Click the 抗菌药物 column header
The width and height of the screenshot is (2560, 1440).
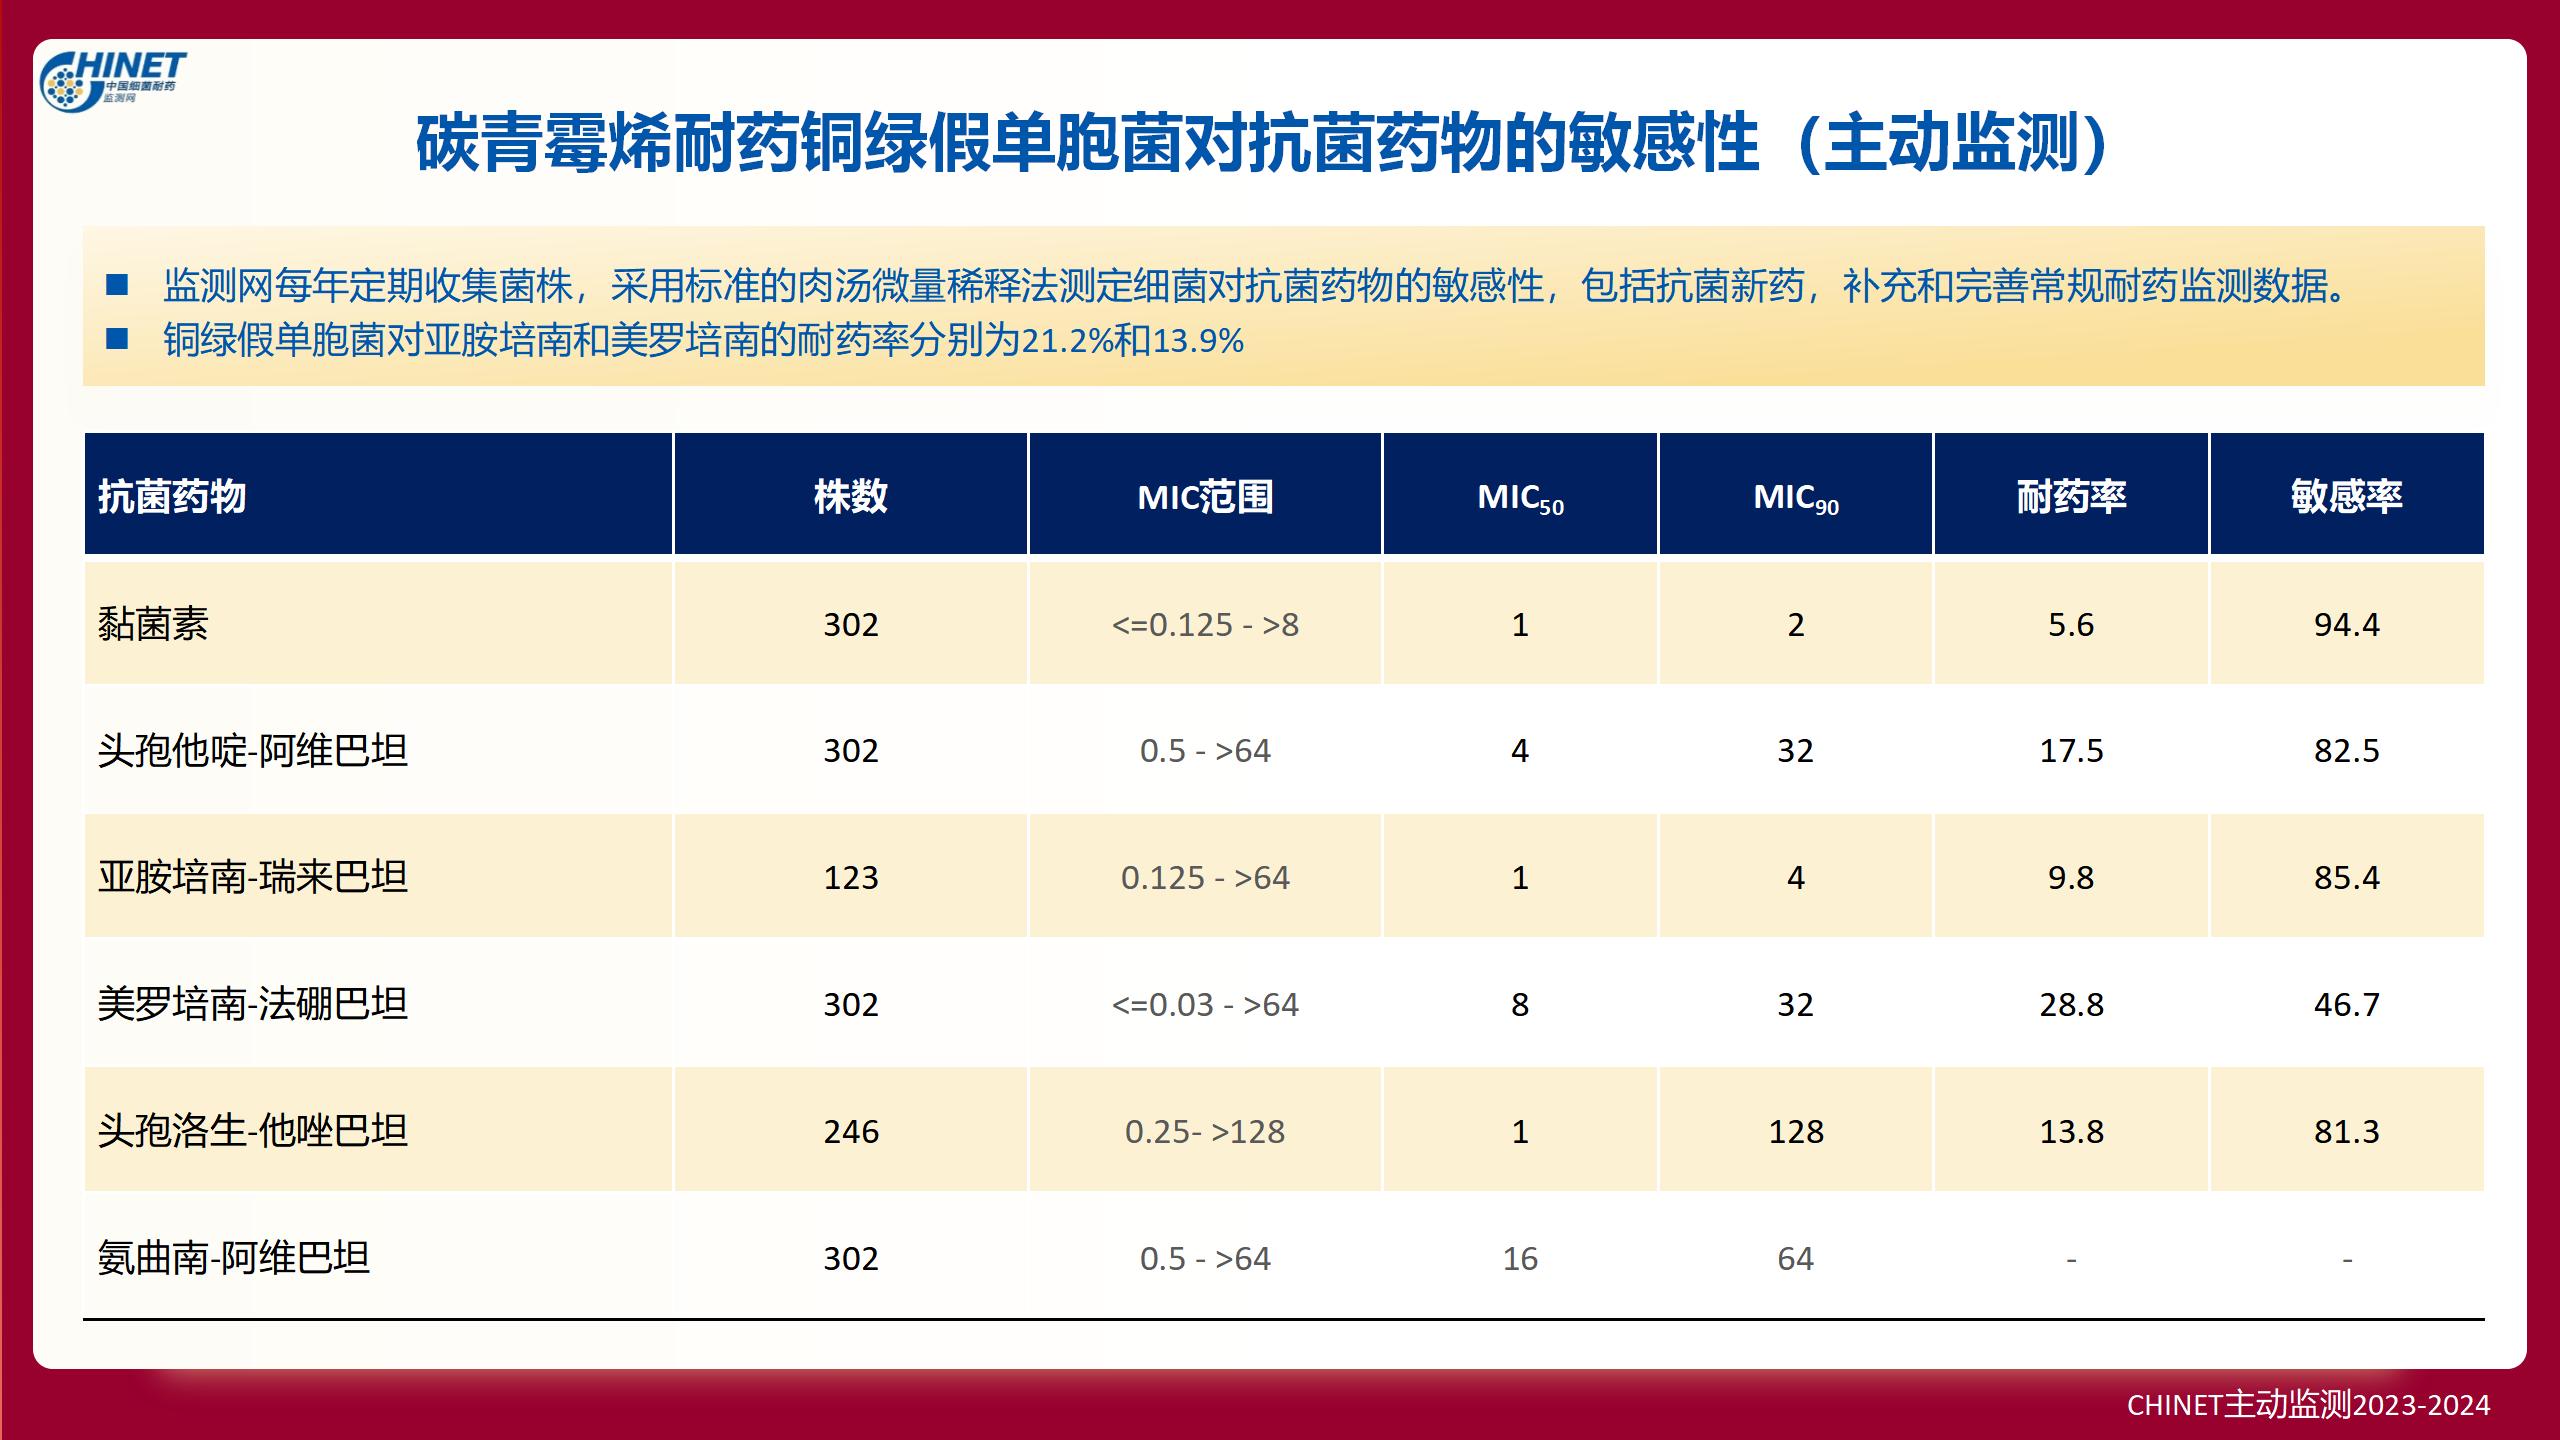(x=172, y=497)
